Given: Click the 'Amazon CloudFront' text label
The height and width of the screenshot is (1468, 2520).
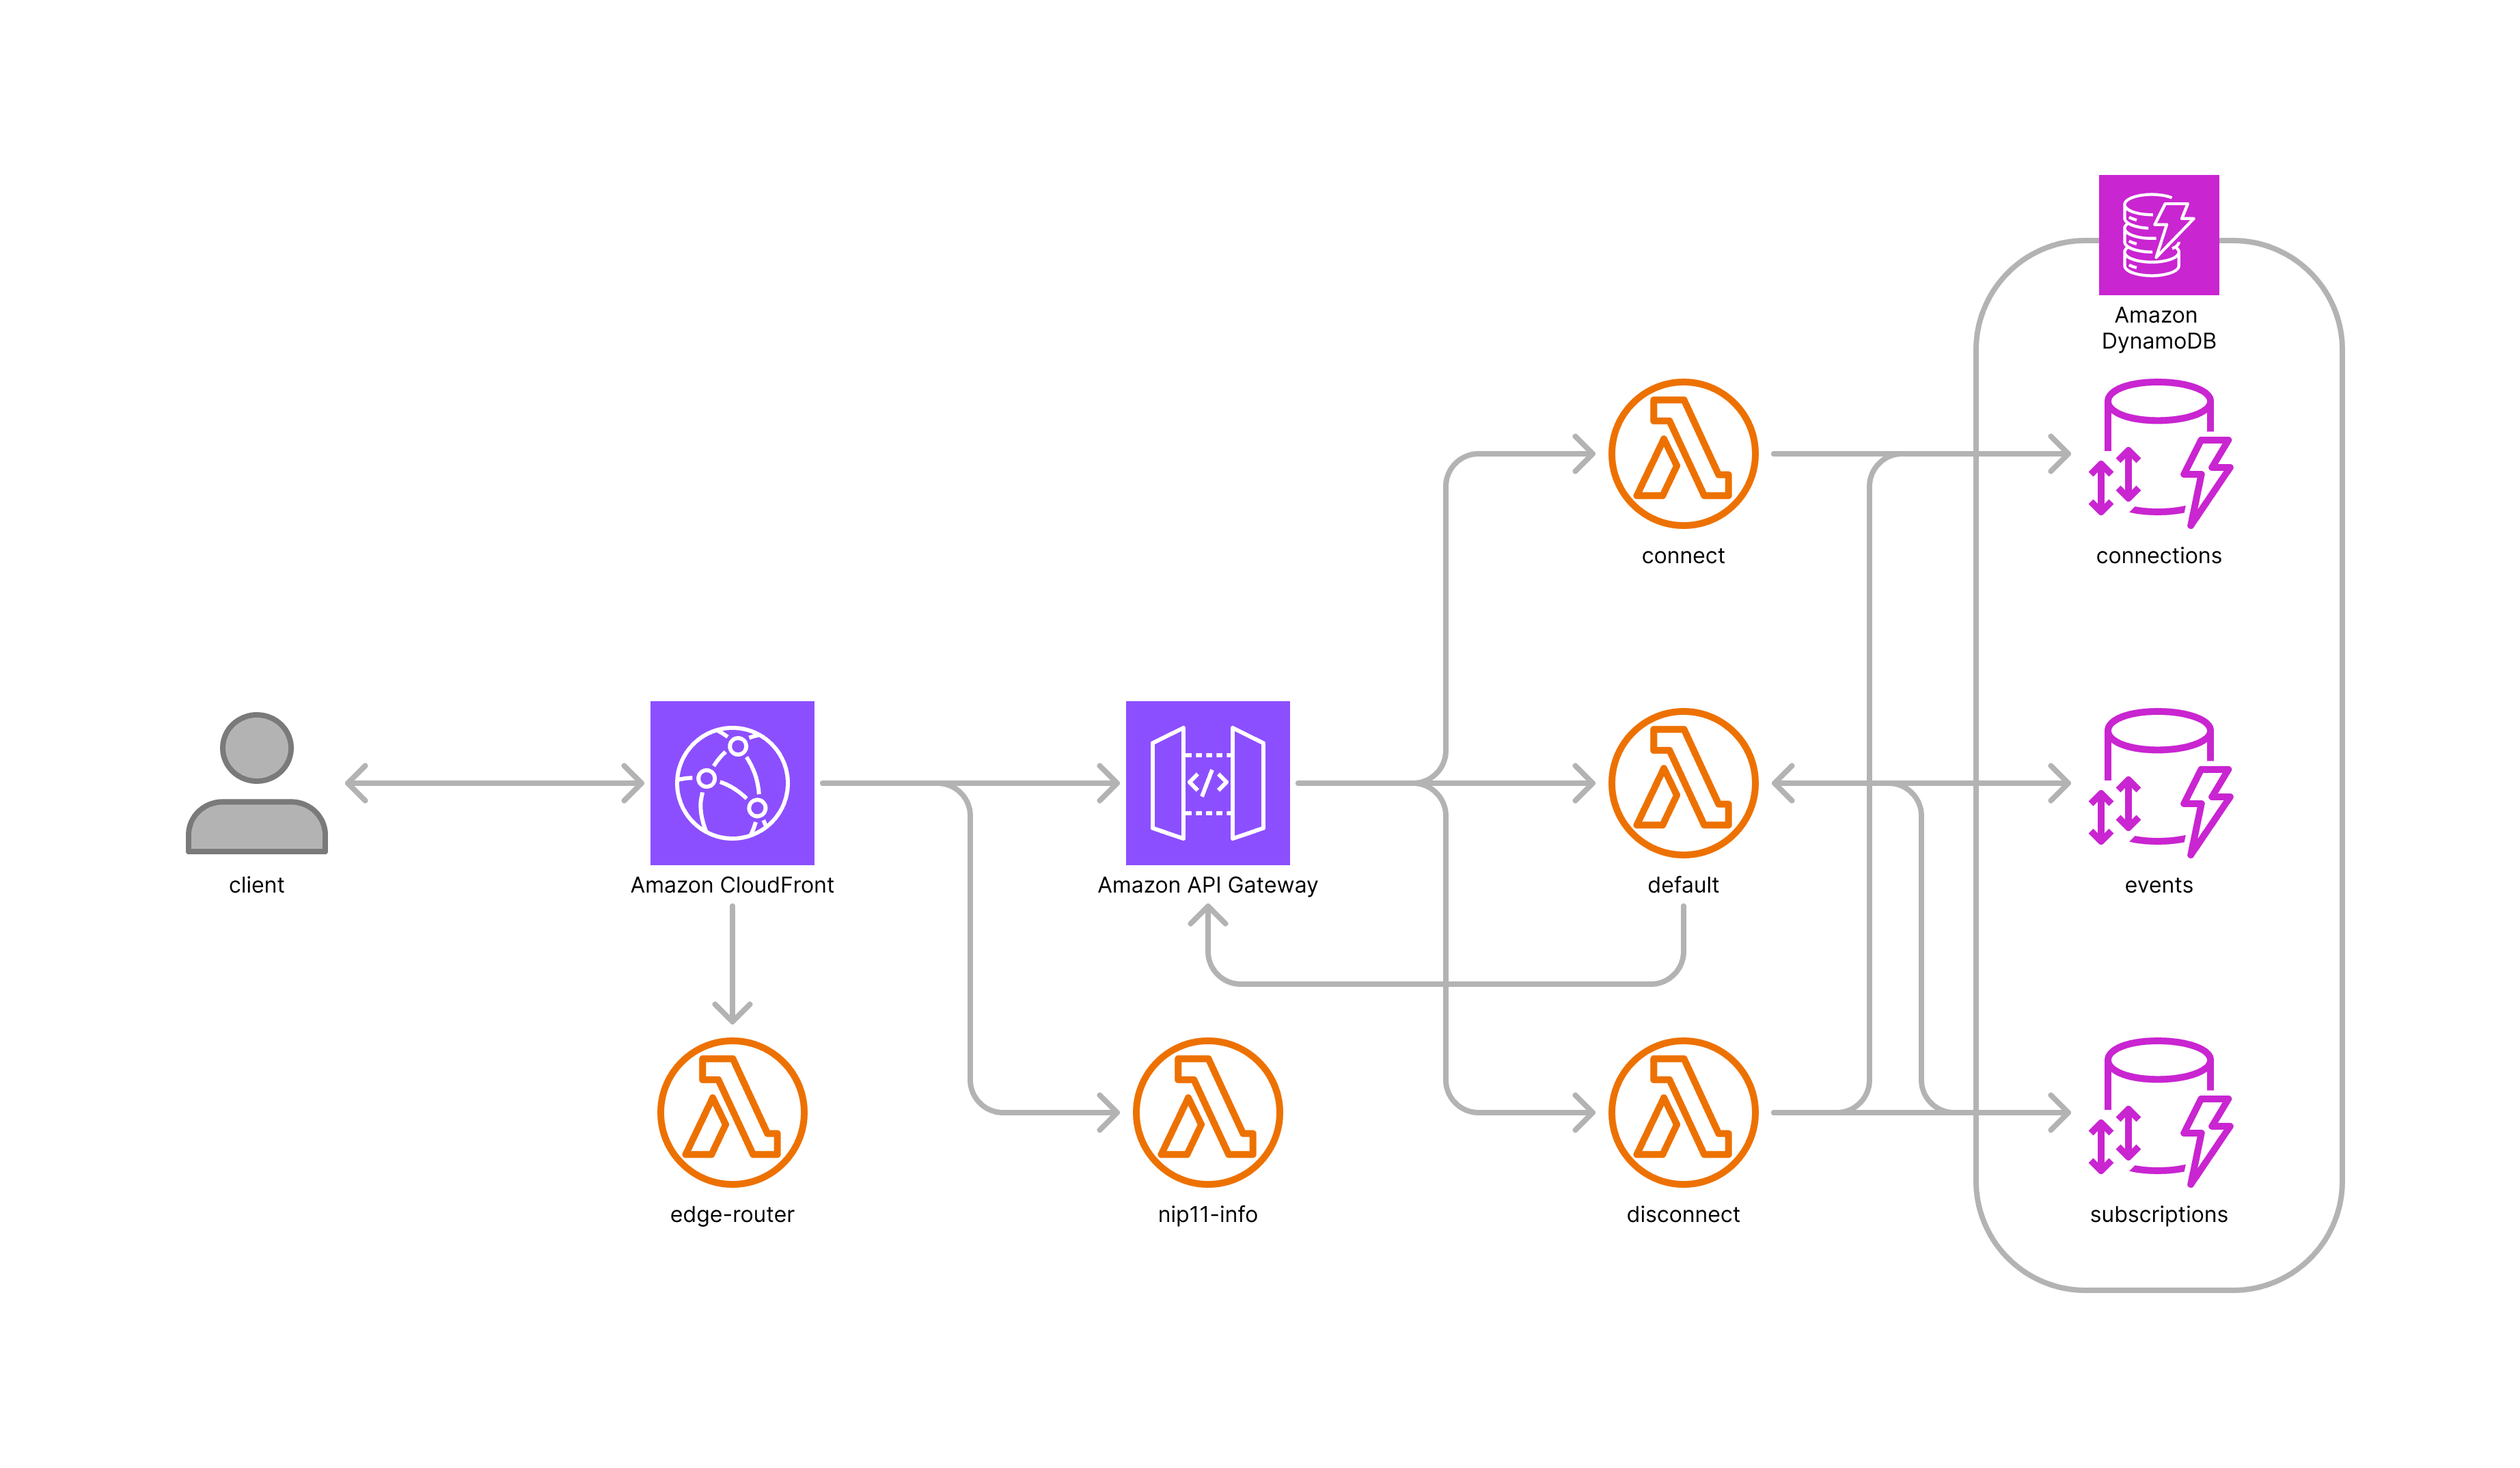Looking at the screenshot, I should [732, 885].
